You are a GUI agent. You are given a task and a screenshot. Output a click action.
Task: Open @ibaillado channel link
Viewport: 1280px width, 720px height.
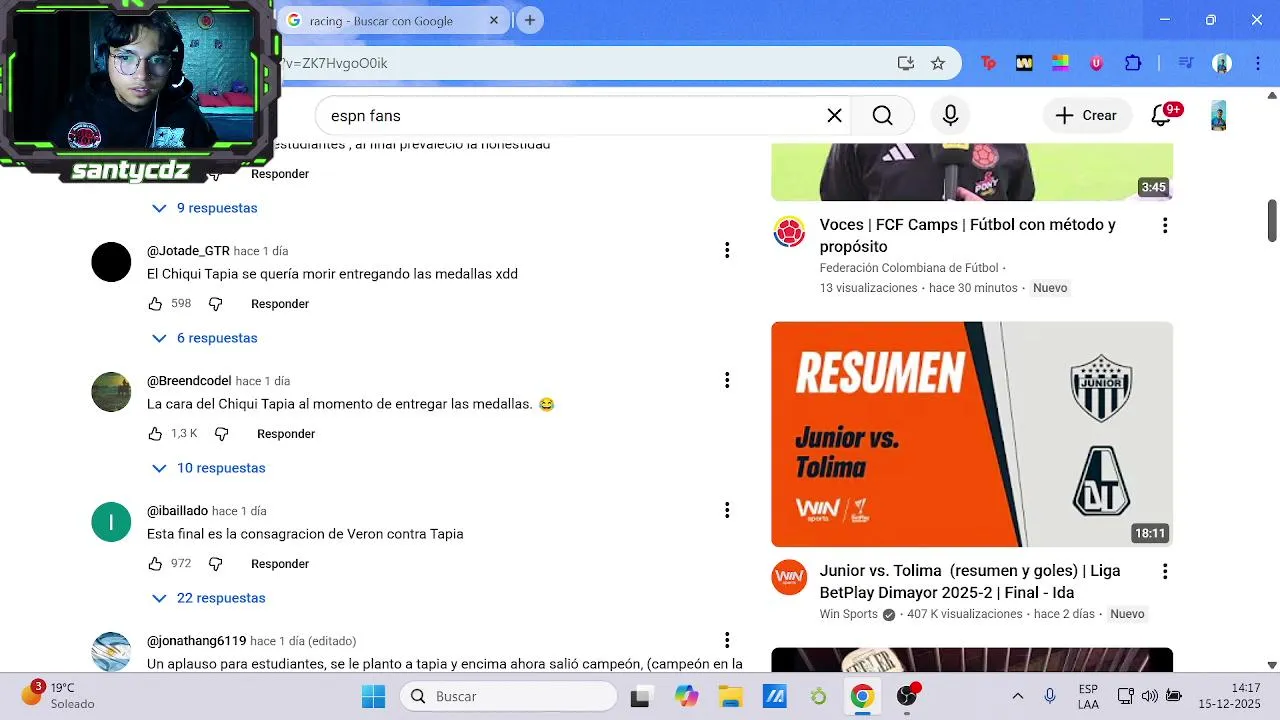tap(177, 511)
